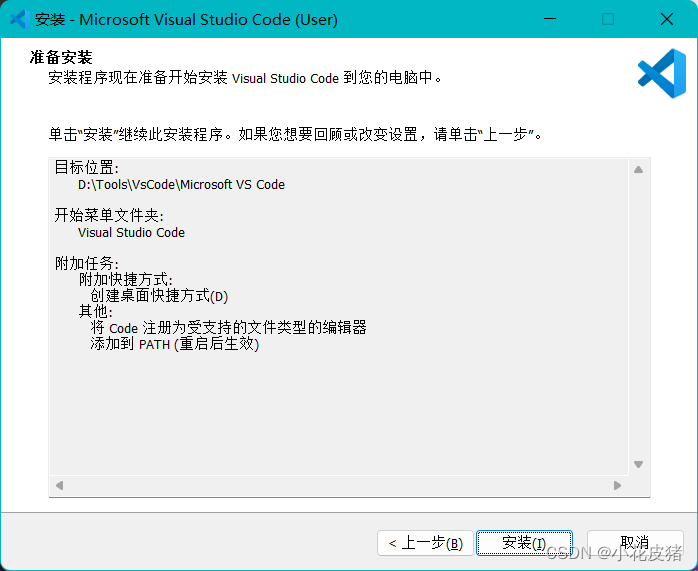Click the 其他 line

click(96, 311)
